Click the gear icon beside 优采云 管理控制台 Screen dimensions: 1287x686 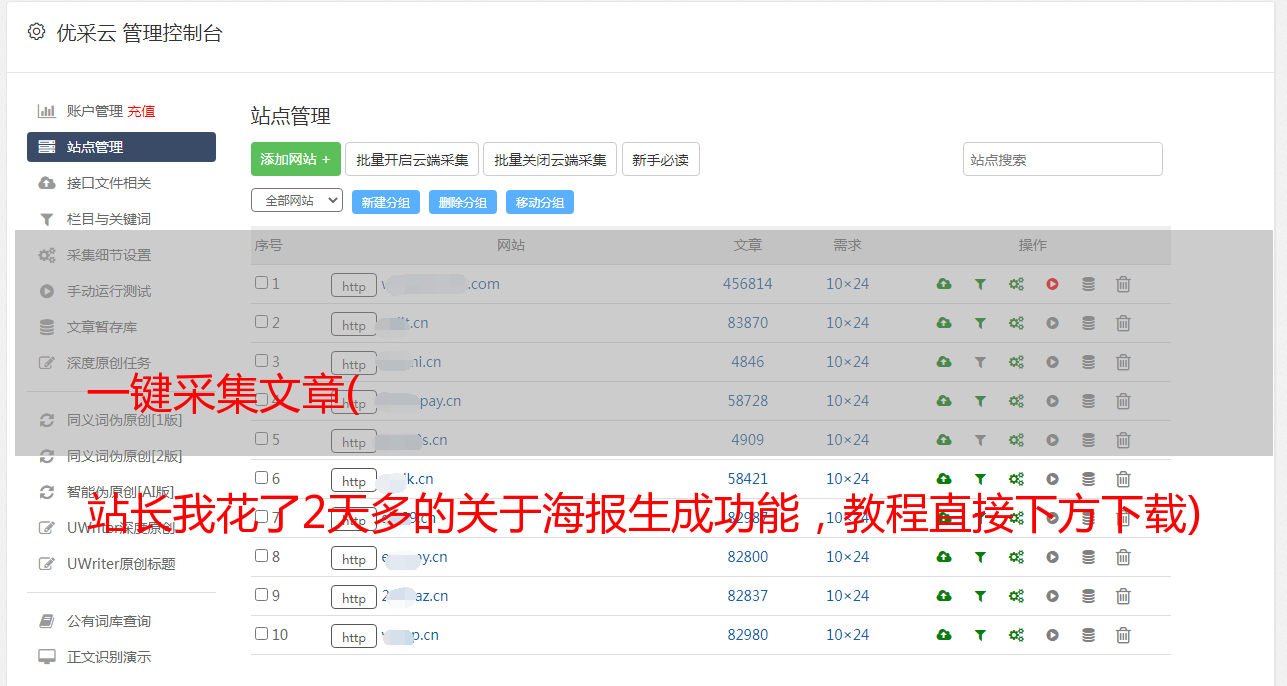[x=36, y=32]
